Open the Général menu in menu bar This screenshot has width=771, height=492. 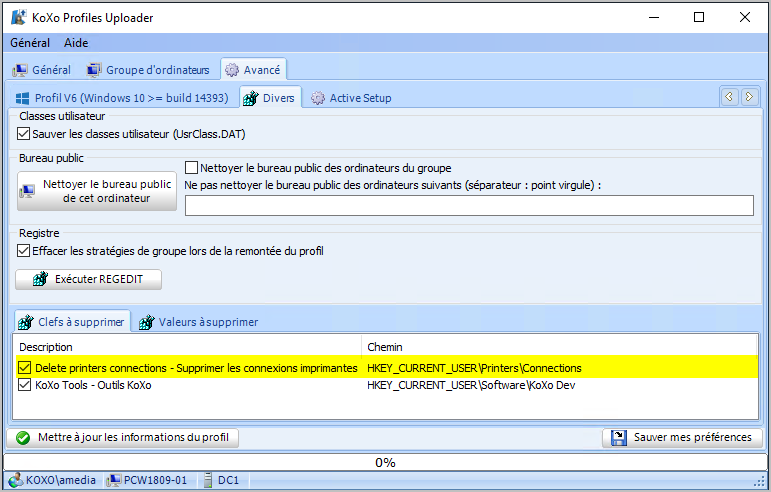coord(30,43)
